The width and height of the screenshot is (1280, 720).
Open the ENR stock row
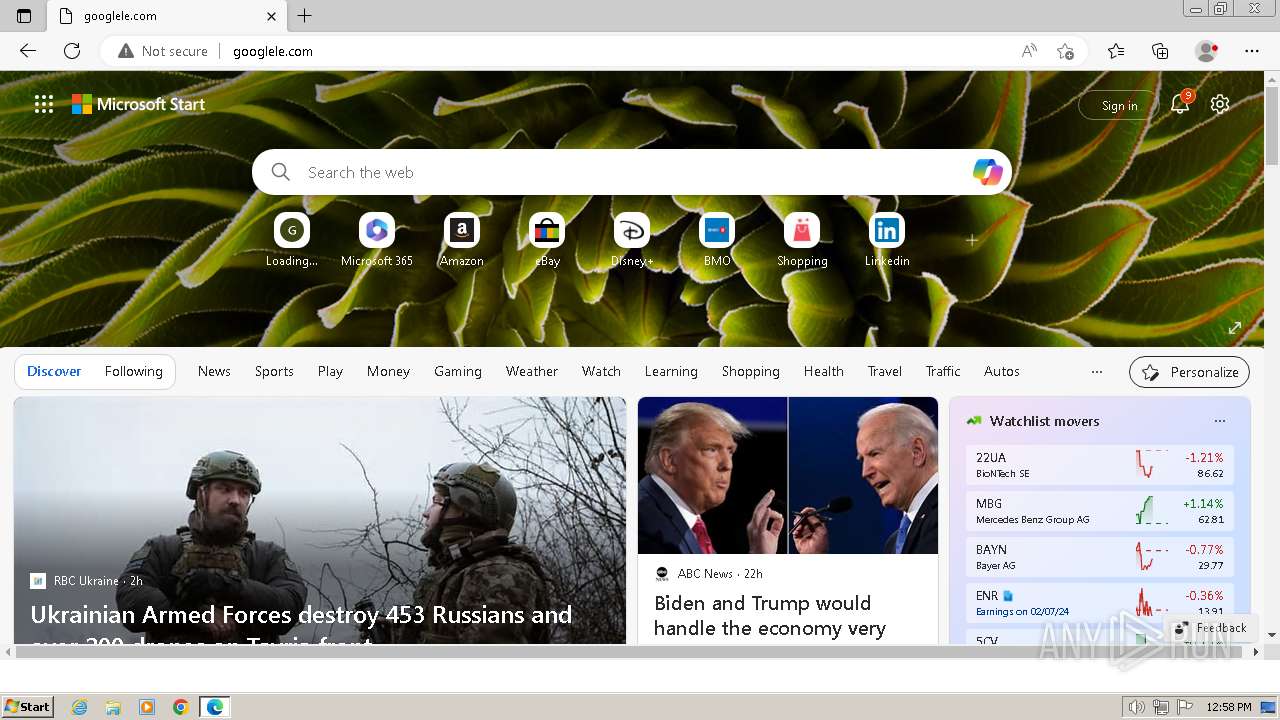coord(1100,603)
